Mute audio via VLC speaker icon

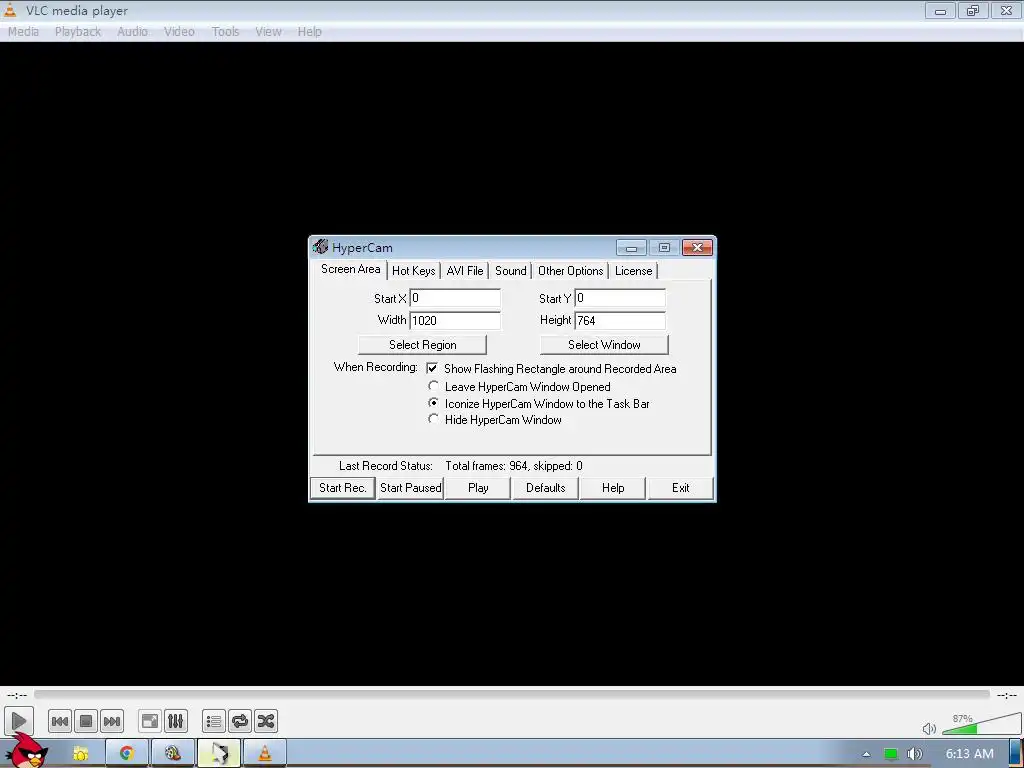(929, 728)
